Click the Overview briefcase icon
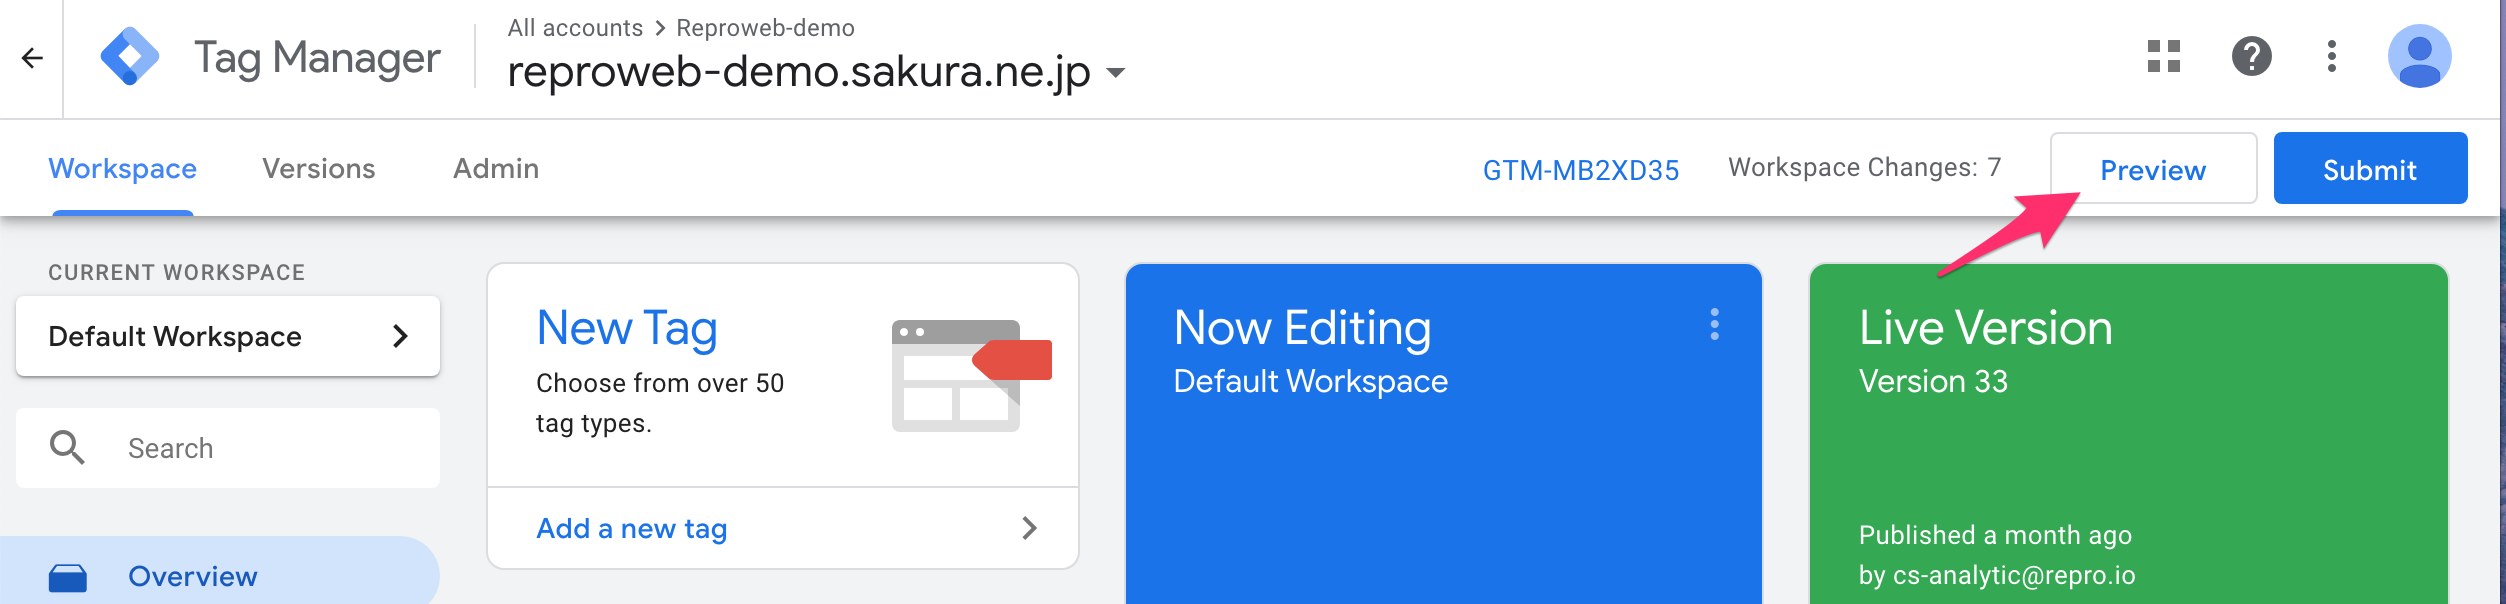 point(68,577)
